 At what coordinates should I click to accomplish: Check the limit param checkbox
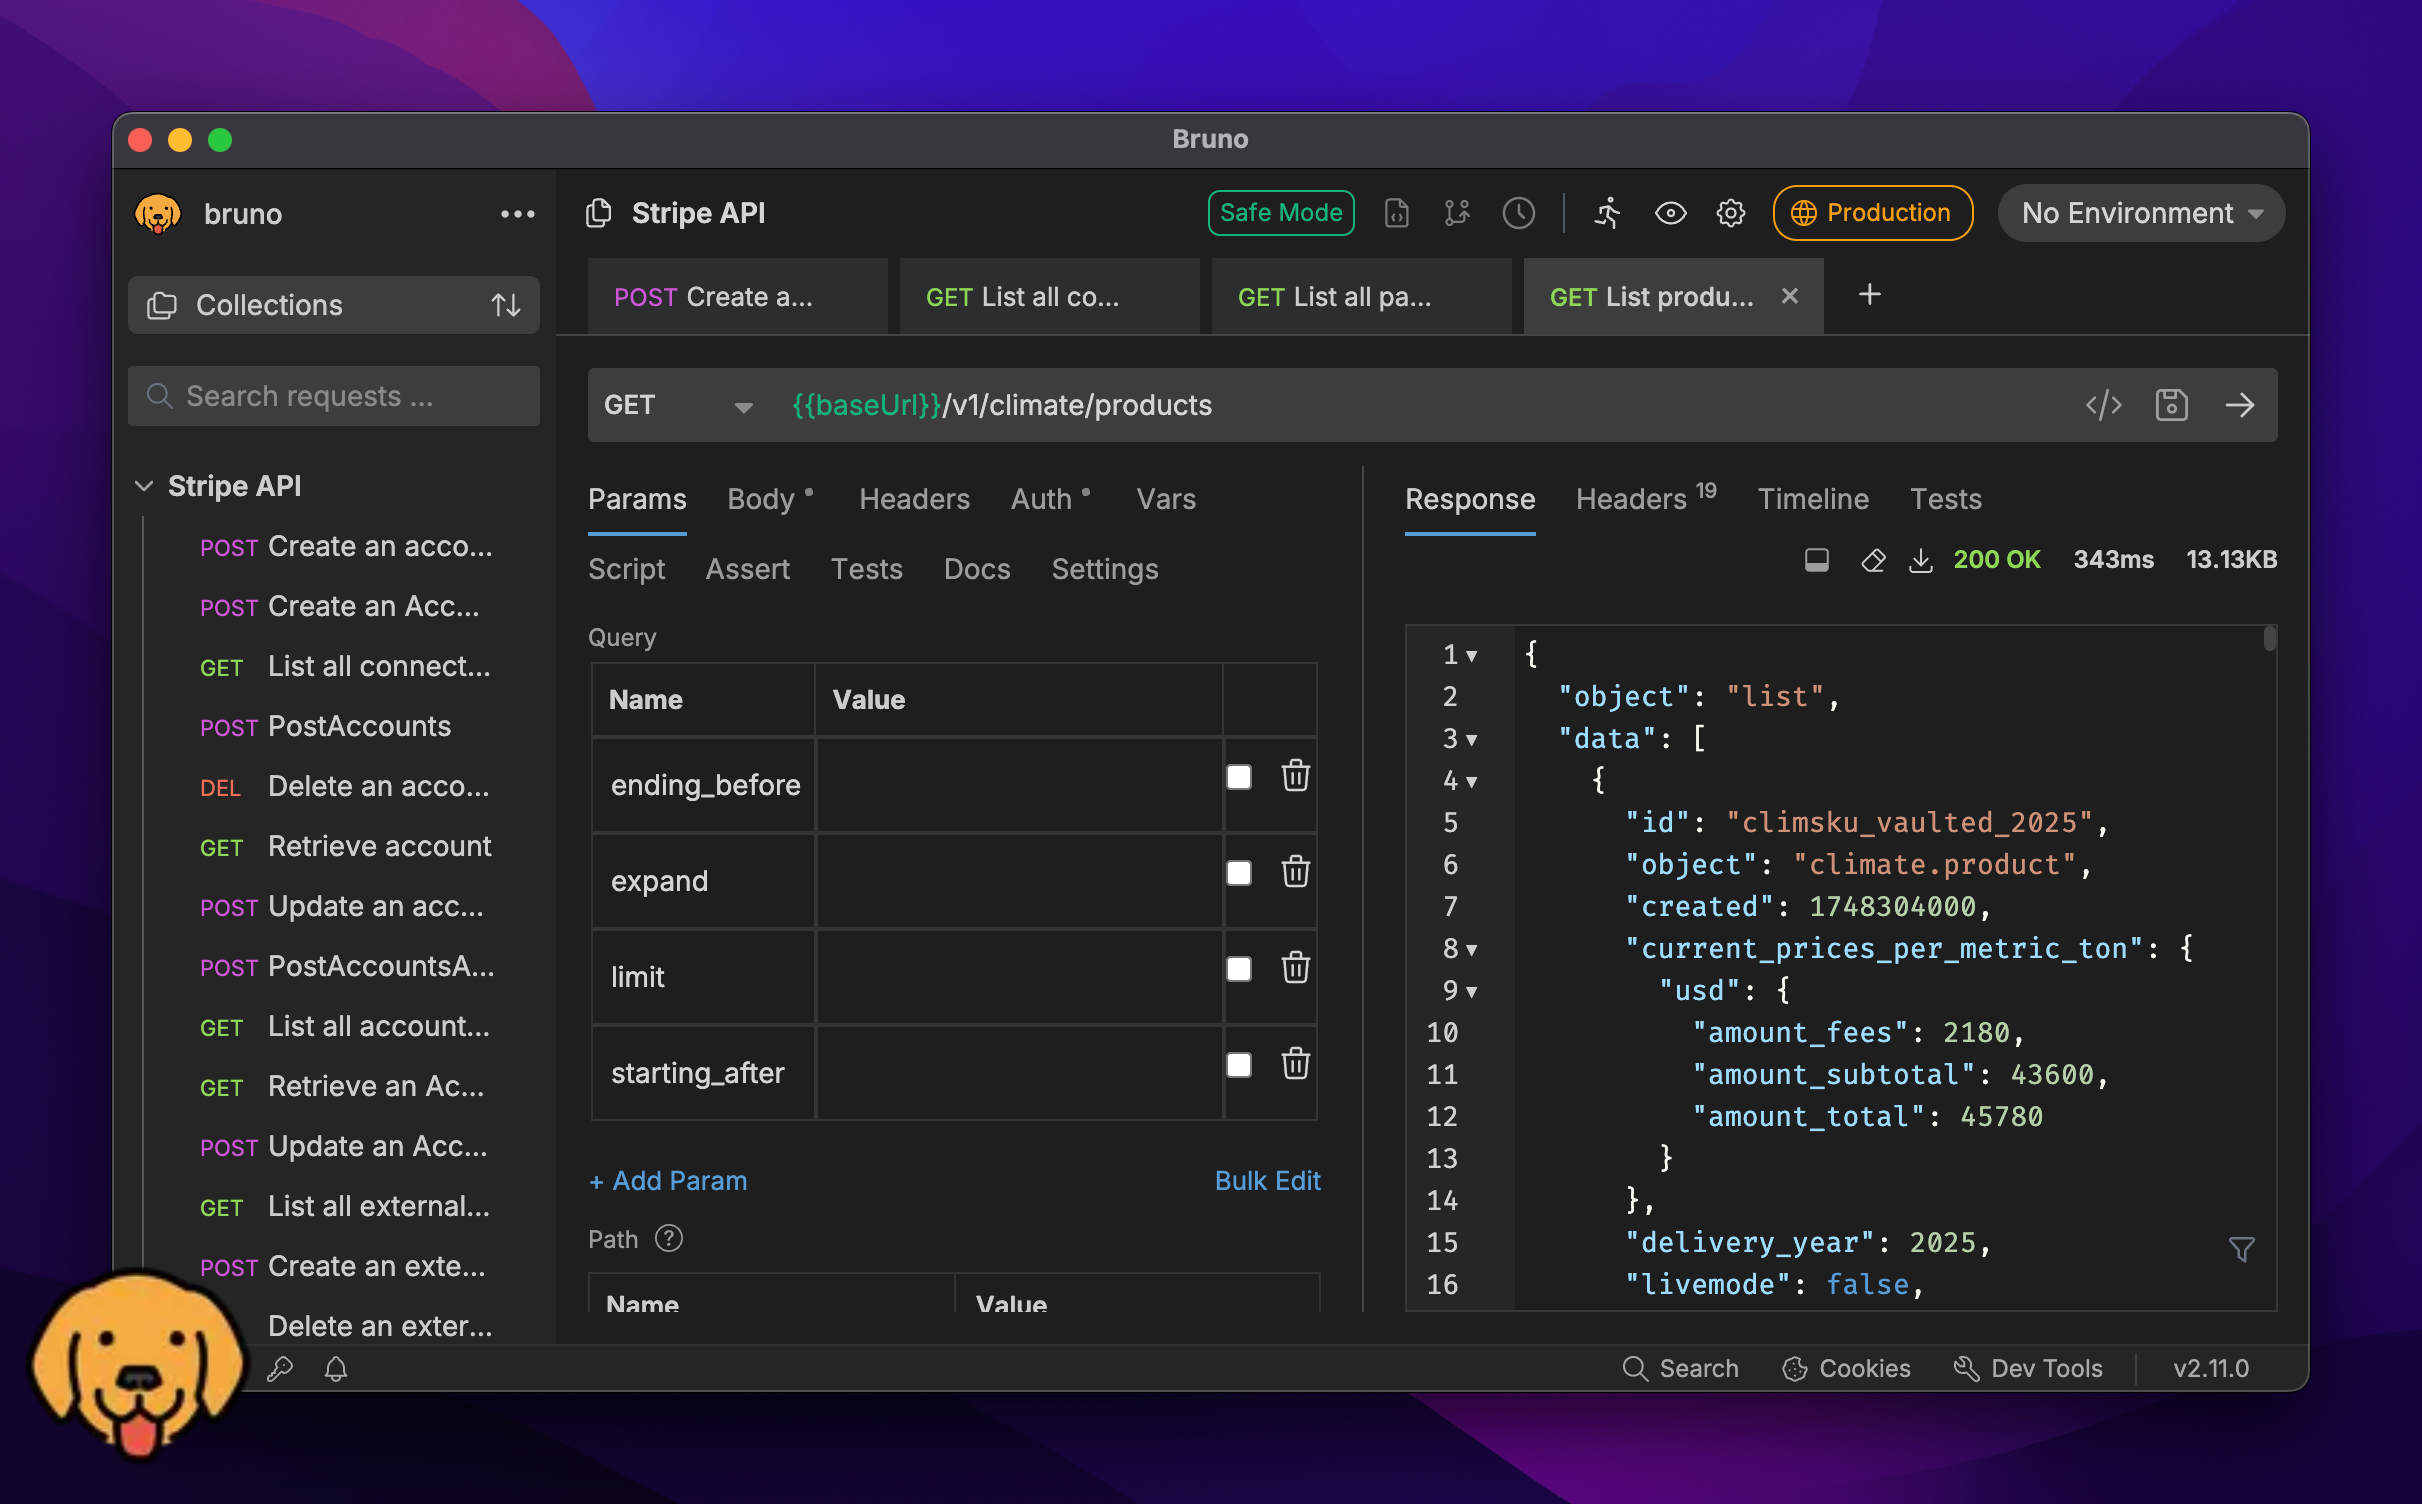(x=1239, y=969)
